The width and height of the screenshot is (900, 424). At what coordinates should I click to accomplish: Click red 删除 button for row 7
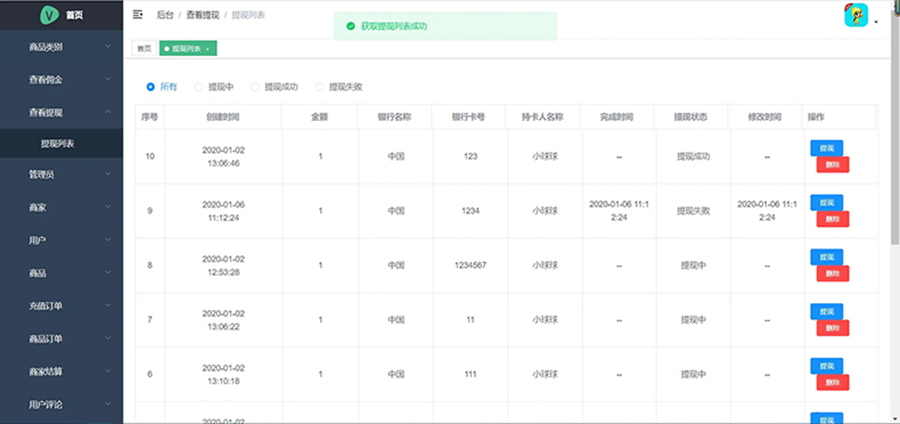point(833,328)
